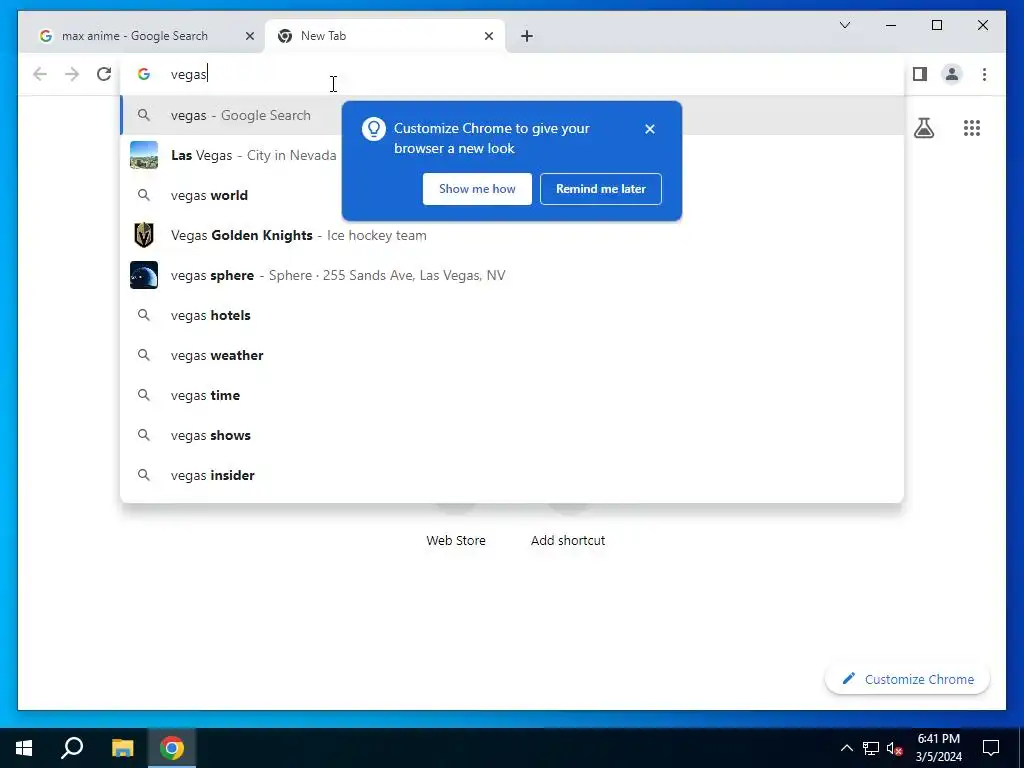This screenshot has width=1024, height=768.
Task: Click the Chrome taskbar icon
Action: [172, 748]
